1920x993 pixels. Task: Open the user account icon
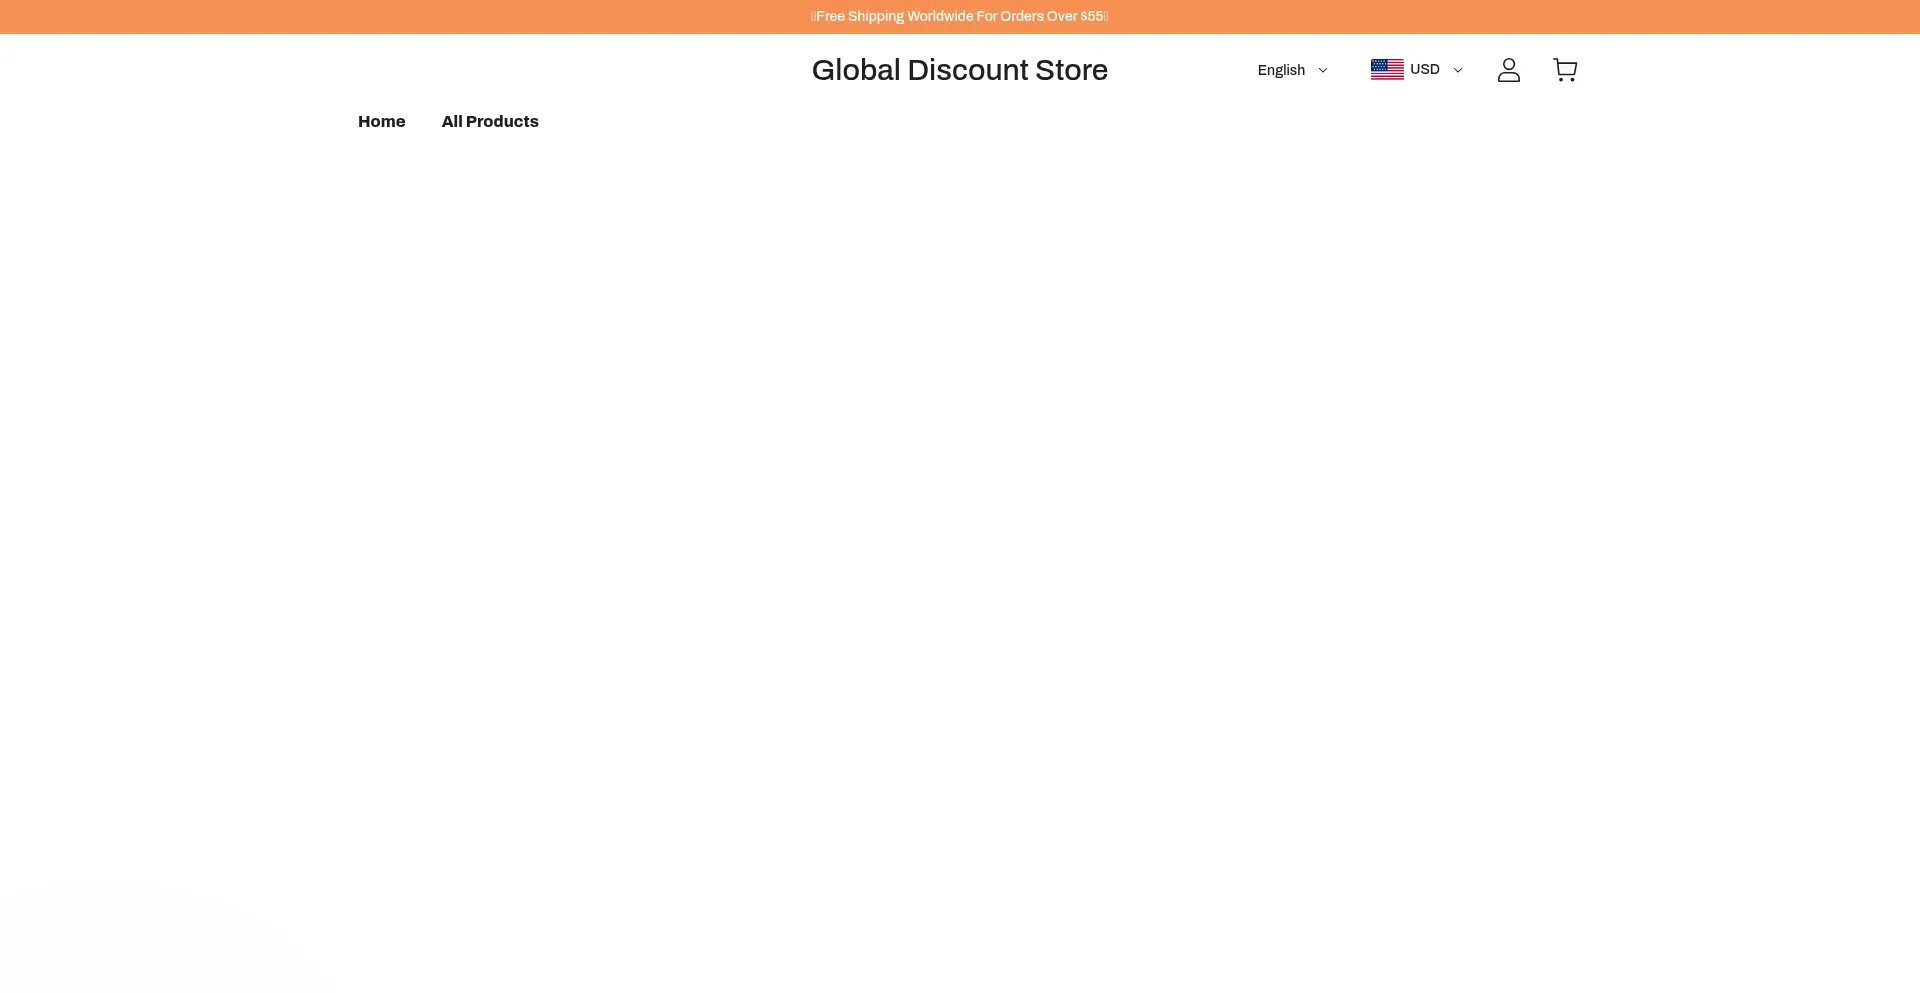point(1508,70)
